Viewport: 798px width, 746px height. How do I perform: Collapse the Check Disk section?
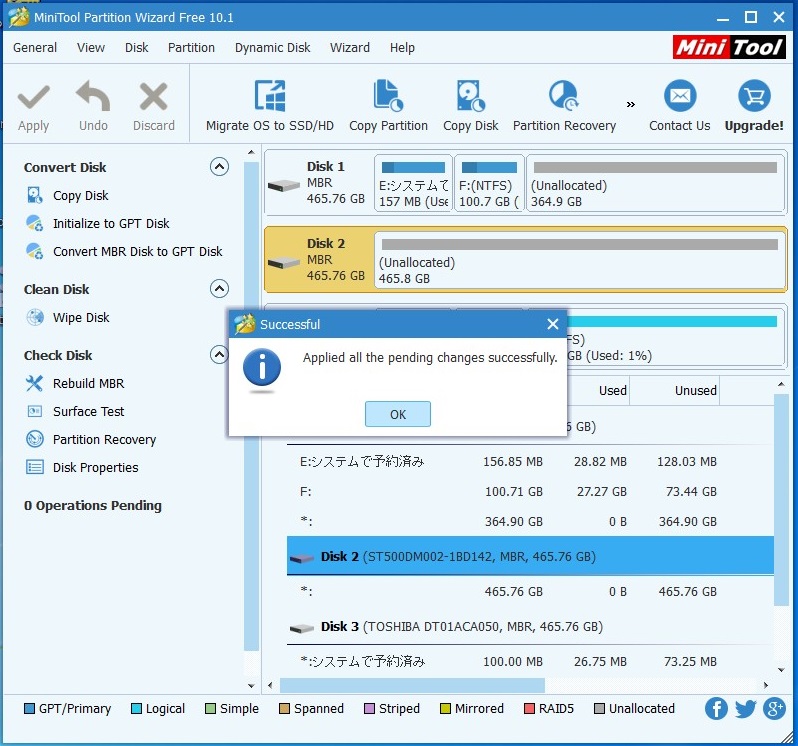tap(219, 354)
